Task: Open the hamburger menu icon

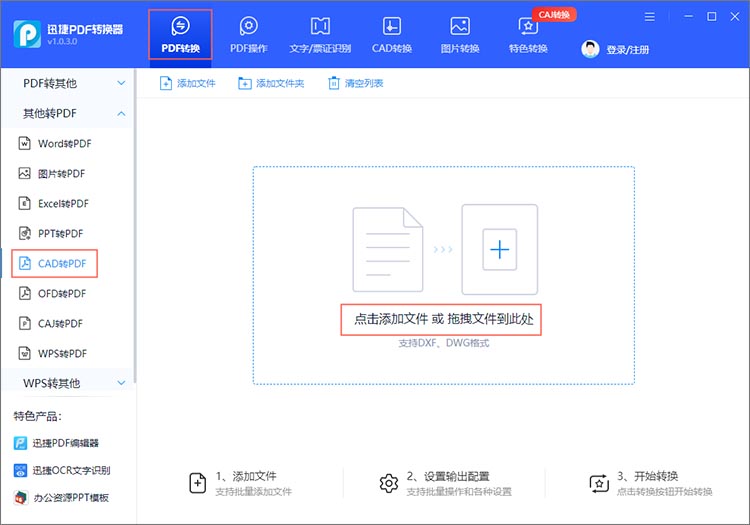Action: click(x=650, y=17)
